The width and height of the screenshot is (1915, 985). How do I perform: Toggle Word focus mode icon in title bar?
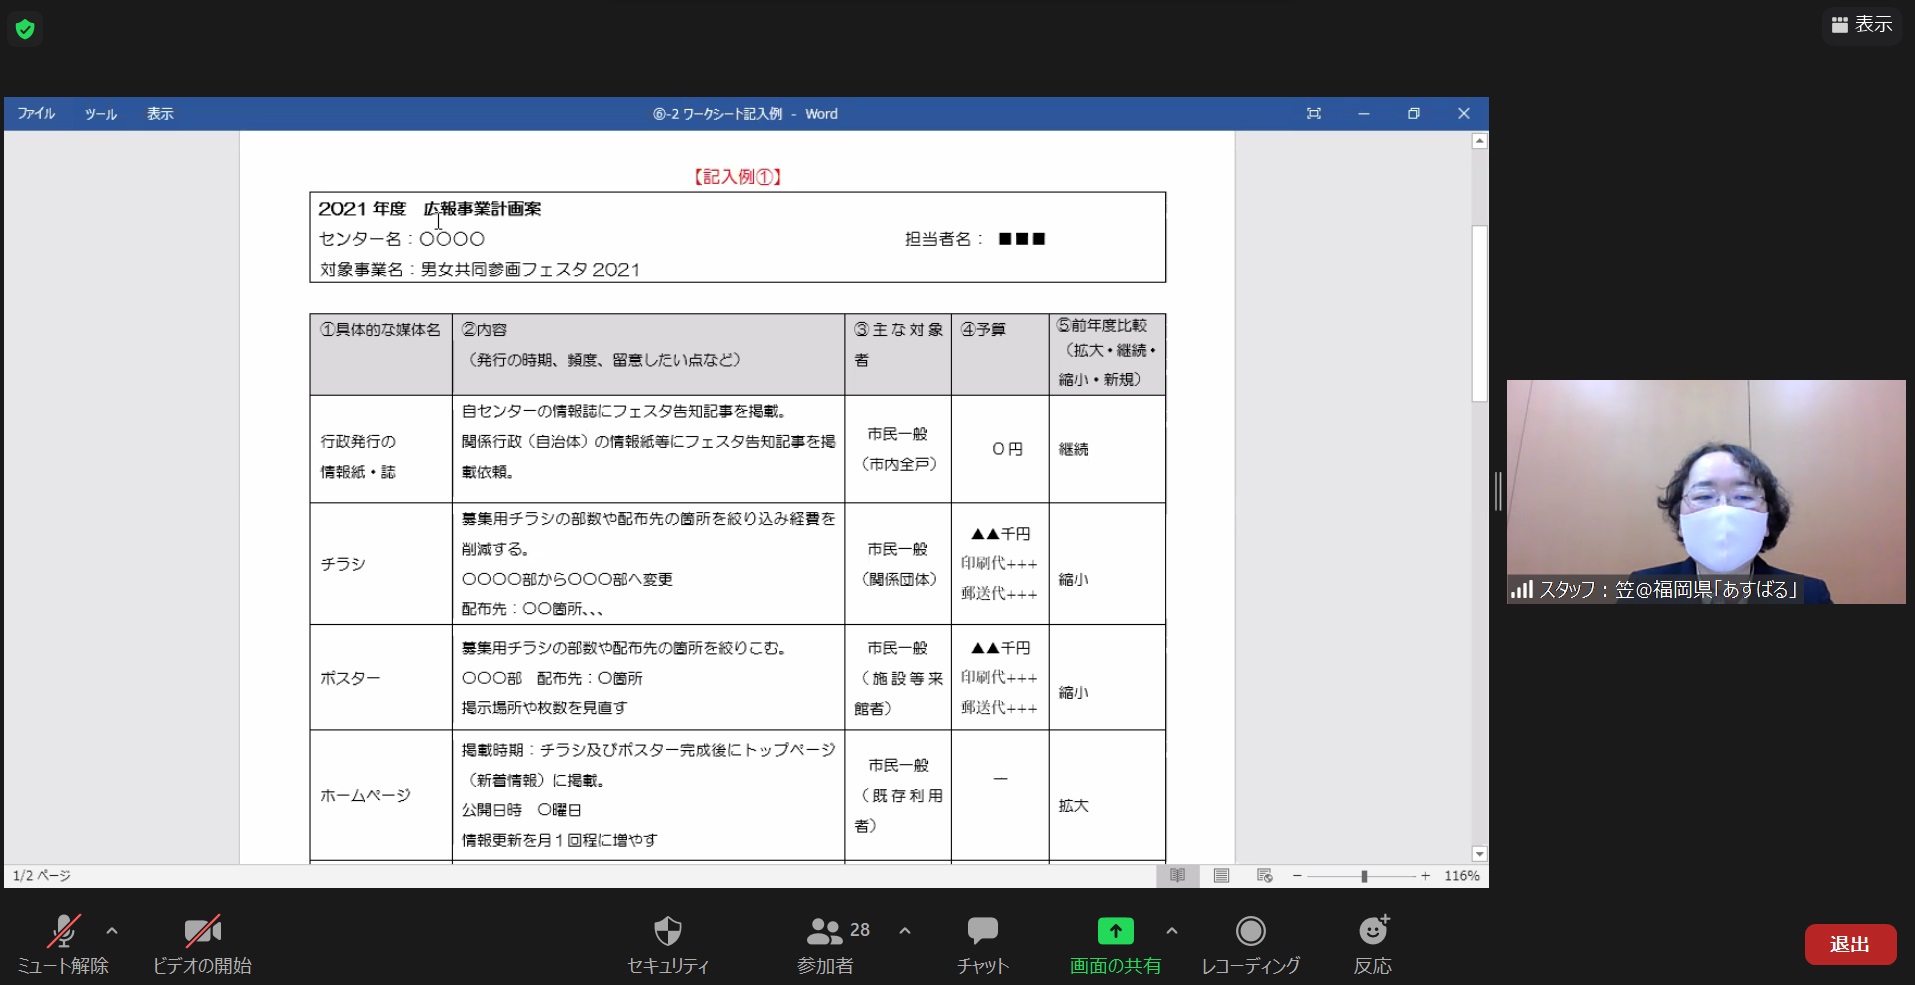(1314, 114)
